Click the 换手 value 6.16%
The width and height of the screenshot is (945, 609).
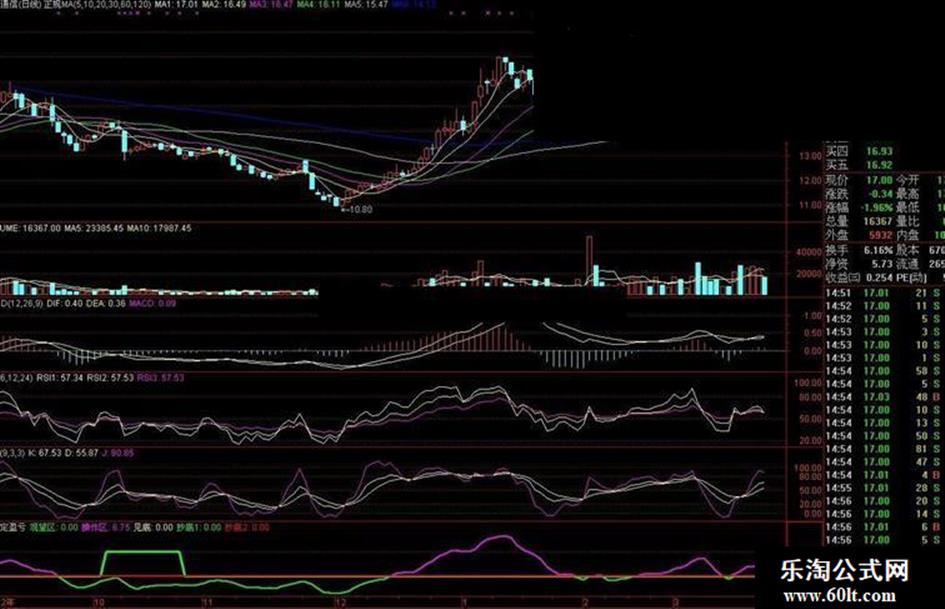click(878, 250)
